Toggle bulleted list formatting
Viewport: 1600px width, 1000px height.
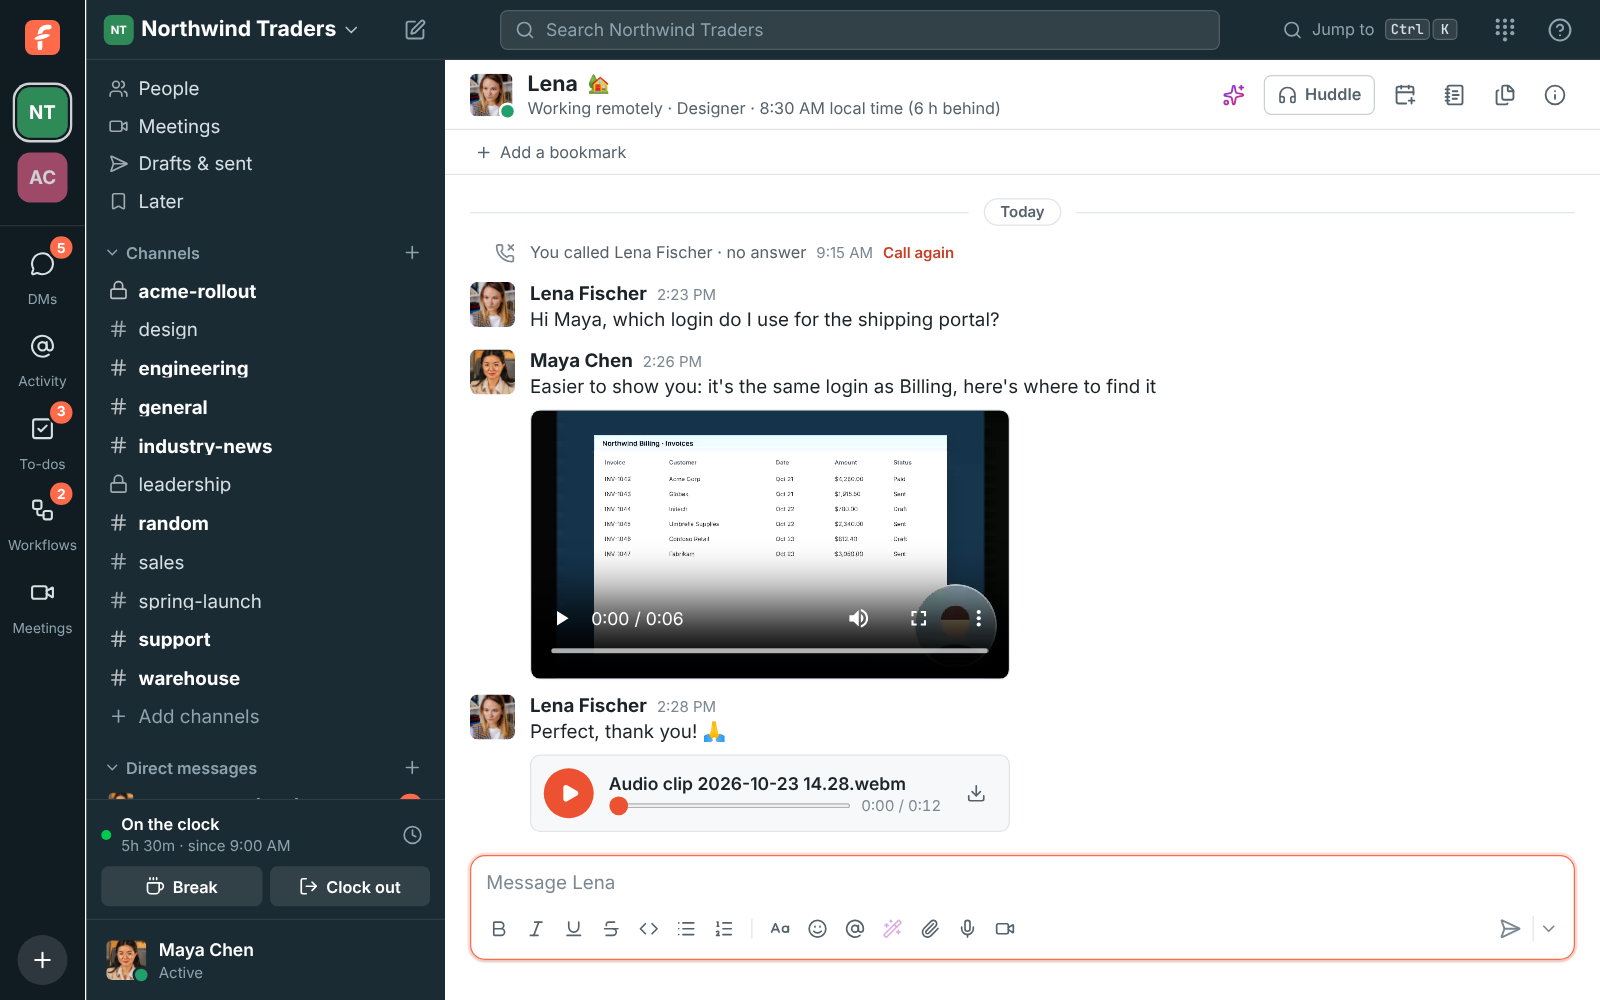tap(686, 929)
